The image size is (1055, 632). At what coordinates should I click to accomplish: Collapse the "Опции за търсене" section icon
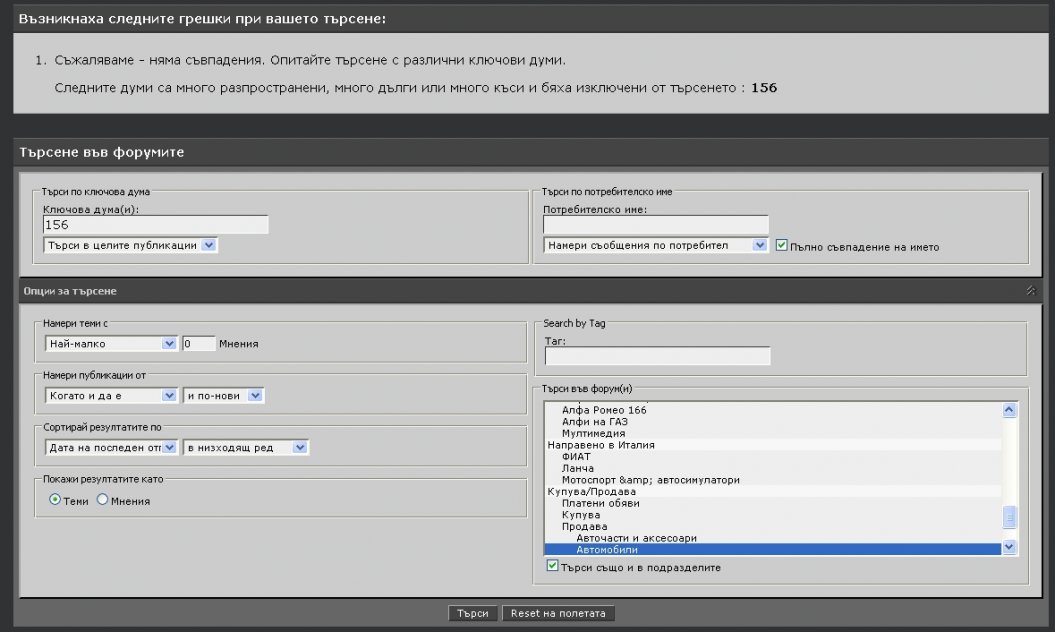tap(1030, 291)
